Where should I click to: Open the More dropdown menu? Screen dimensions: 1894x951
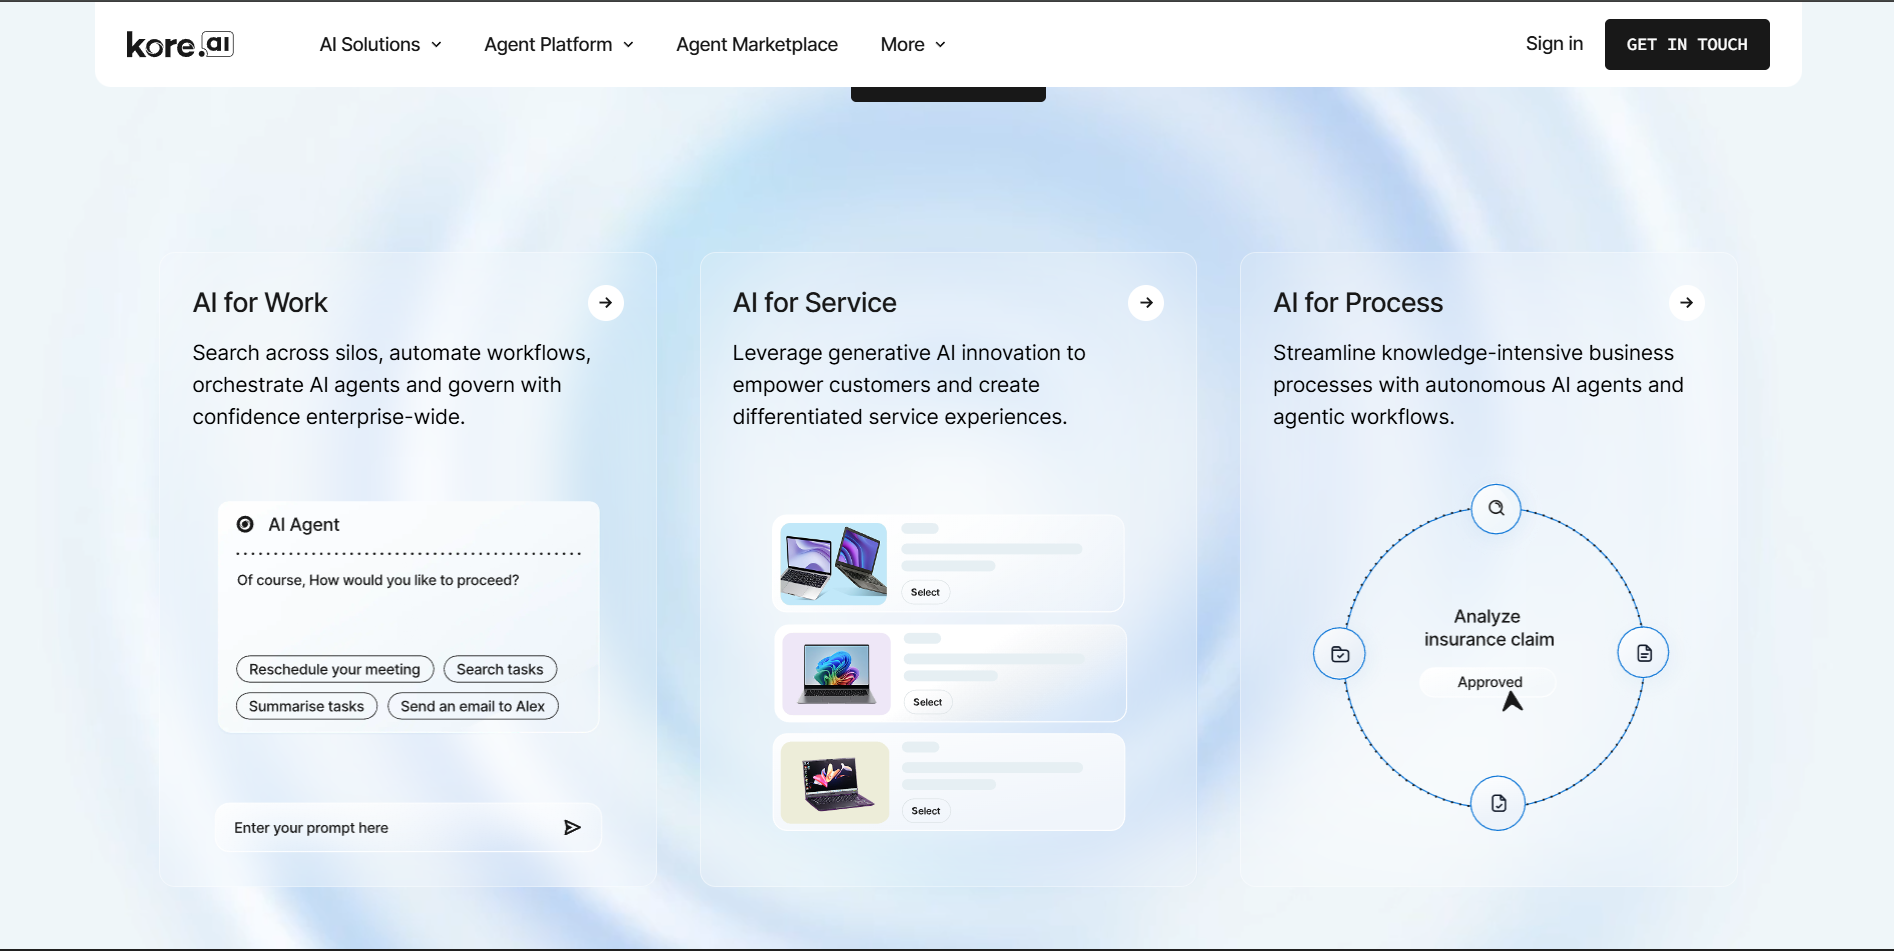point(912,45)
